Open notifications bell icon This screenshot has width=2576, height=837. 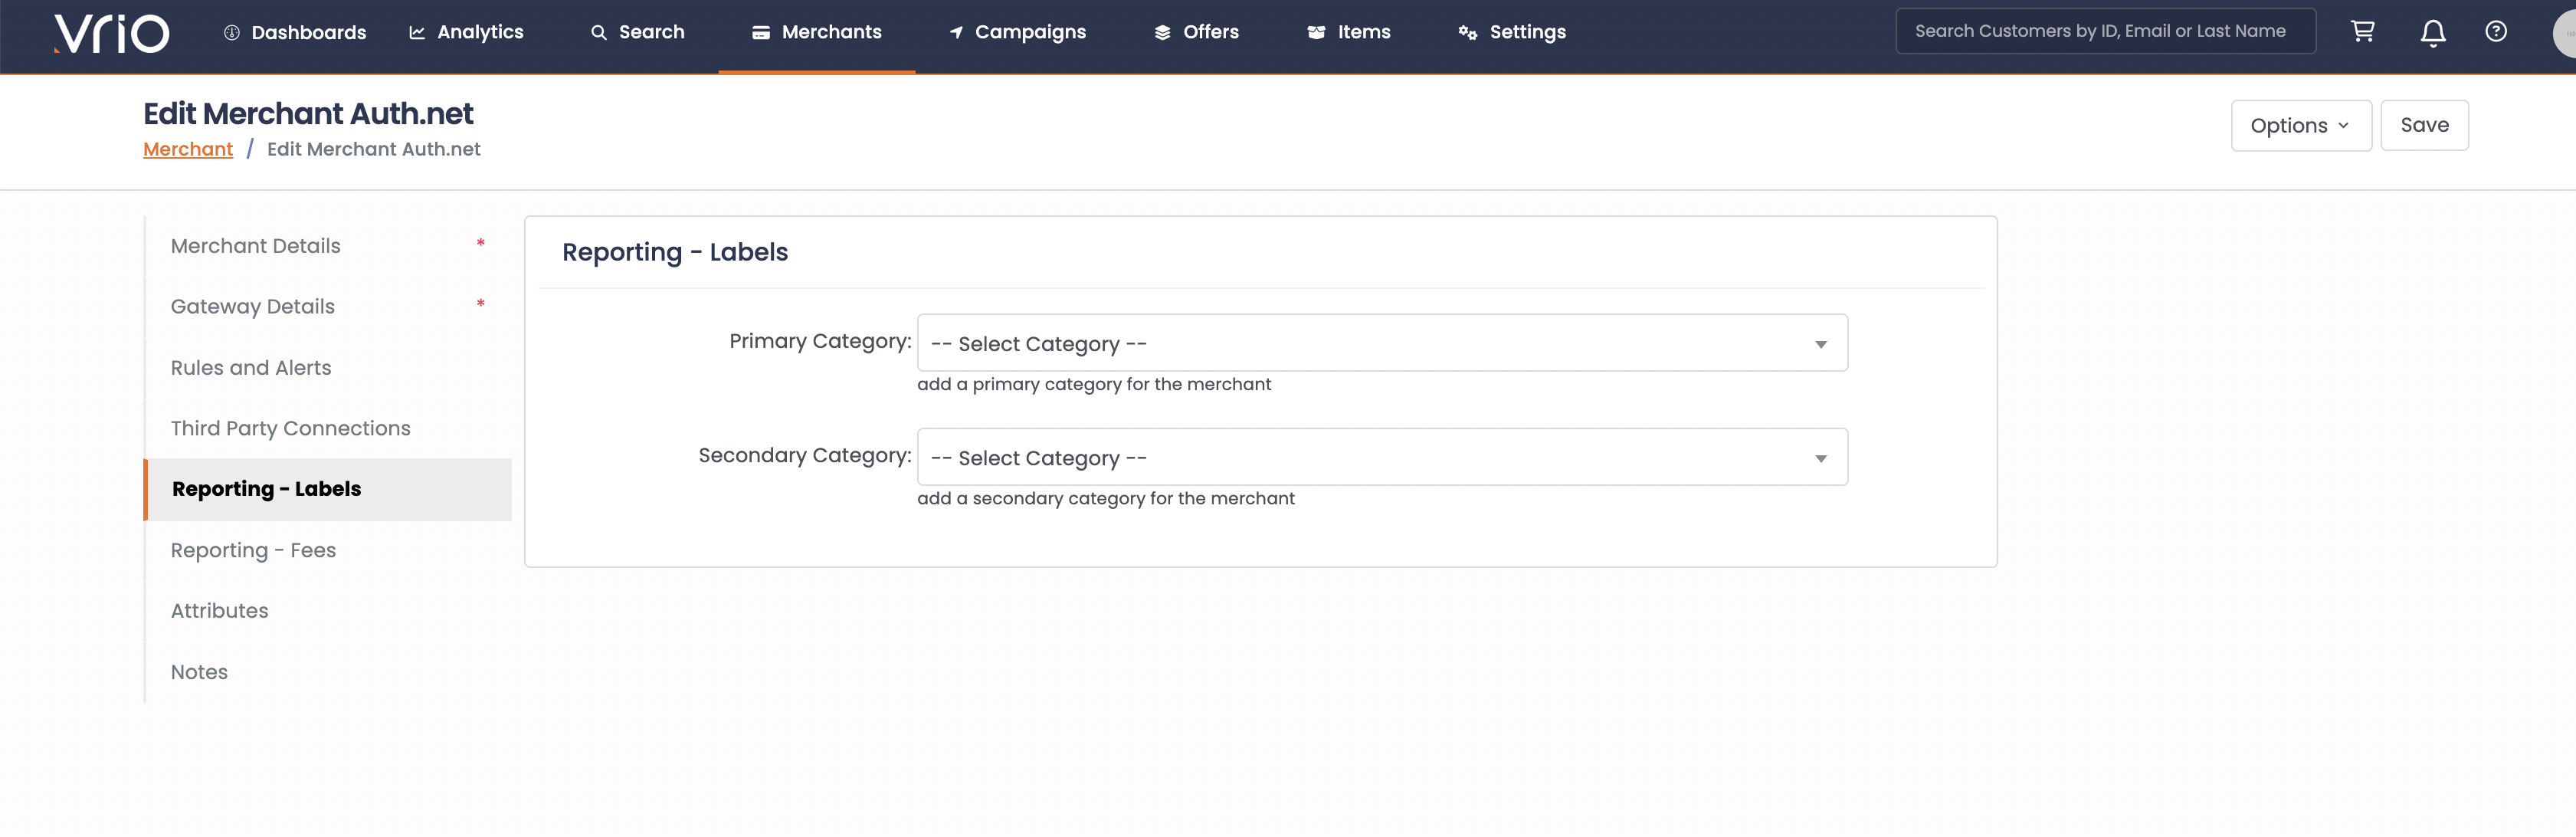(2433, 33)
